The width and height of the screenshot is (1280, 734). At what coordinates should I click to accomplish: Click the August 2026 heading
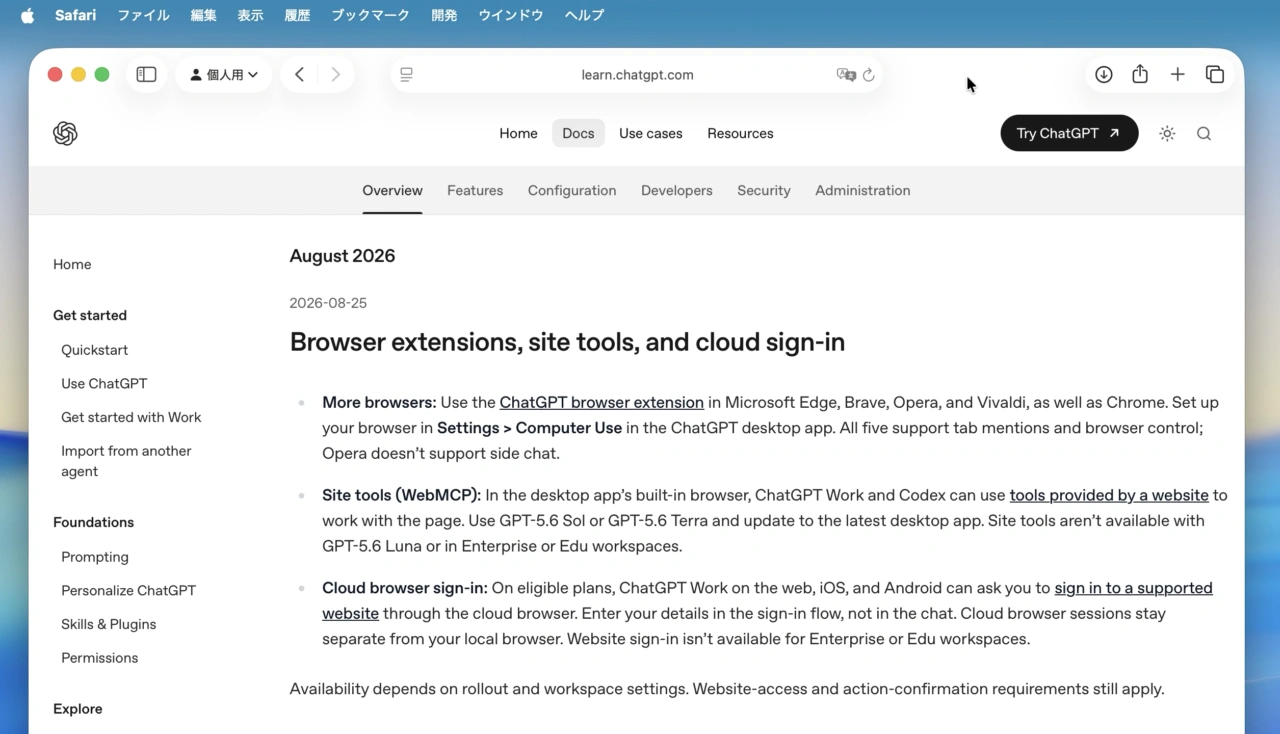[x=342, y=256]
